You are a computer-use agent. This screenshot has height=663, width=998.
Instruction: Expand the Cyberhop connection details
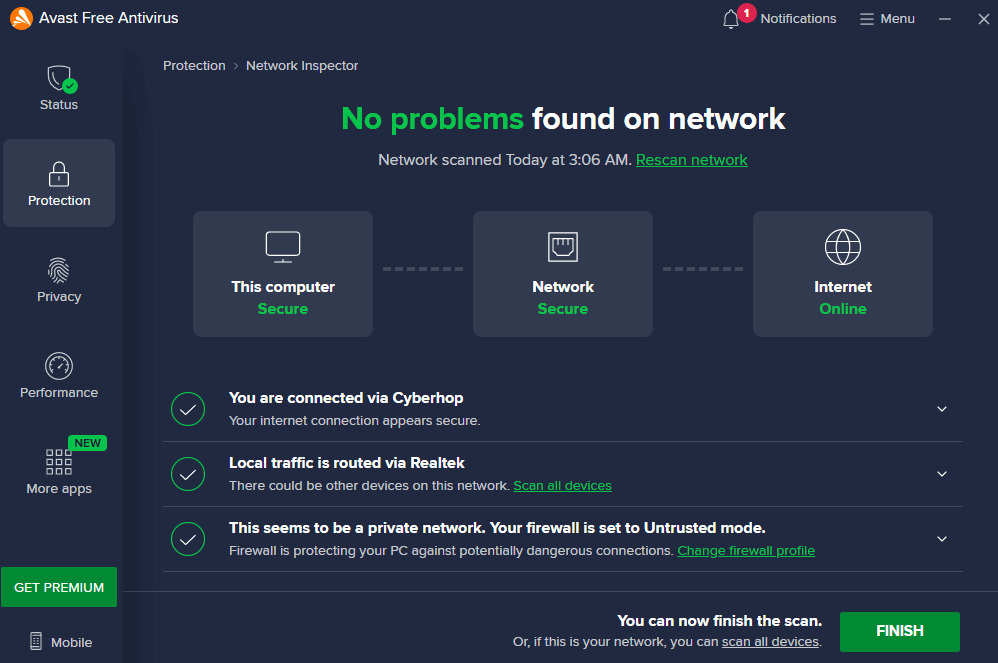pyautogui.click(x=942, y=409)
